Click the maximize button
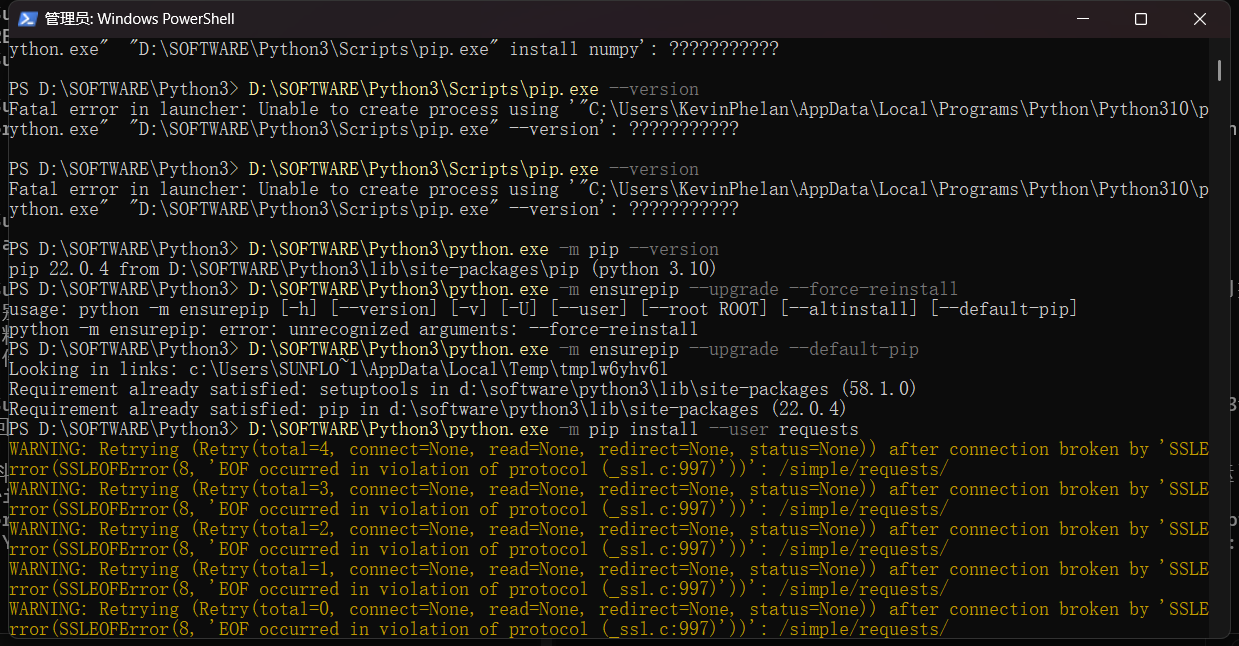Image resolution: width=1239 pixels, height=646 pixels. click(1140, 17)
